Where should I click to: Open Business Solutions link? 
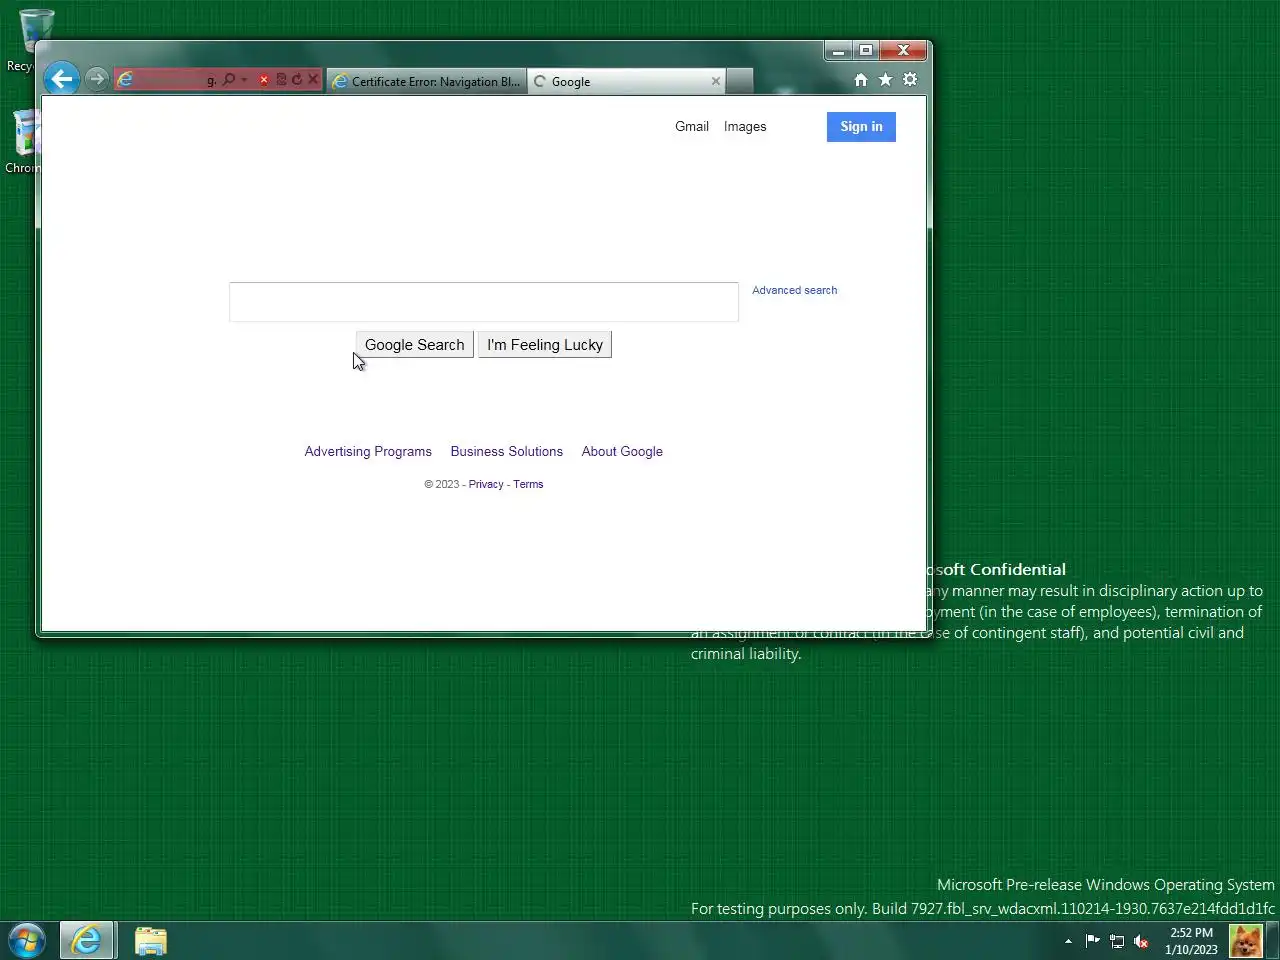tap(507, 452)
